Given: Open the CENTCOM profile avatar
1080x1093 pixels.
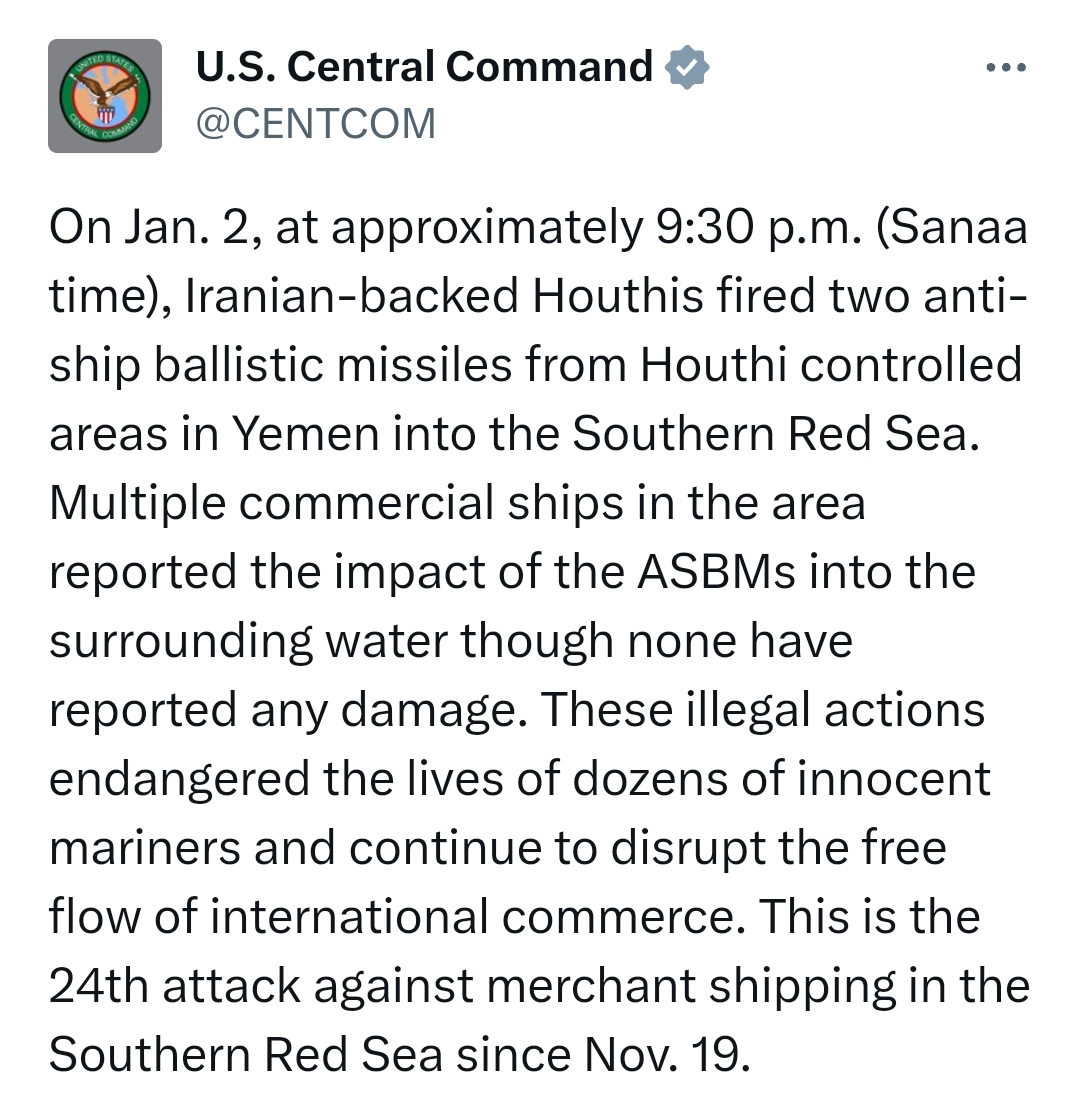Looking at the screenshot, I should point(105,96).
